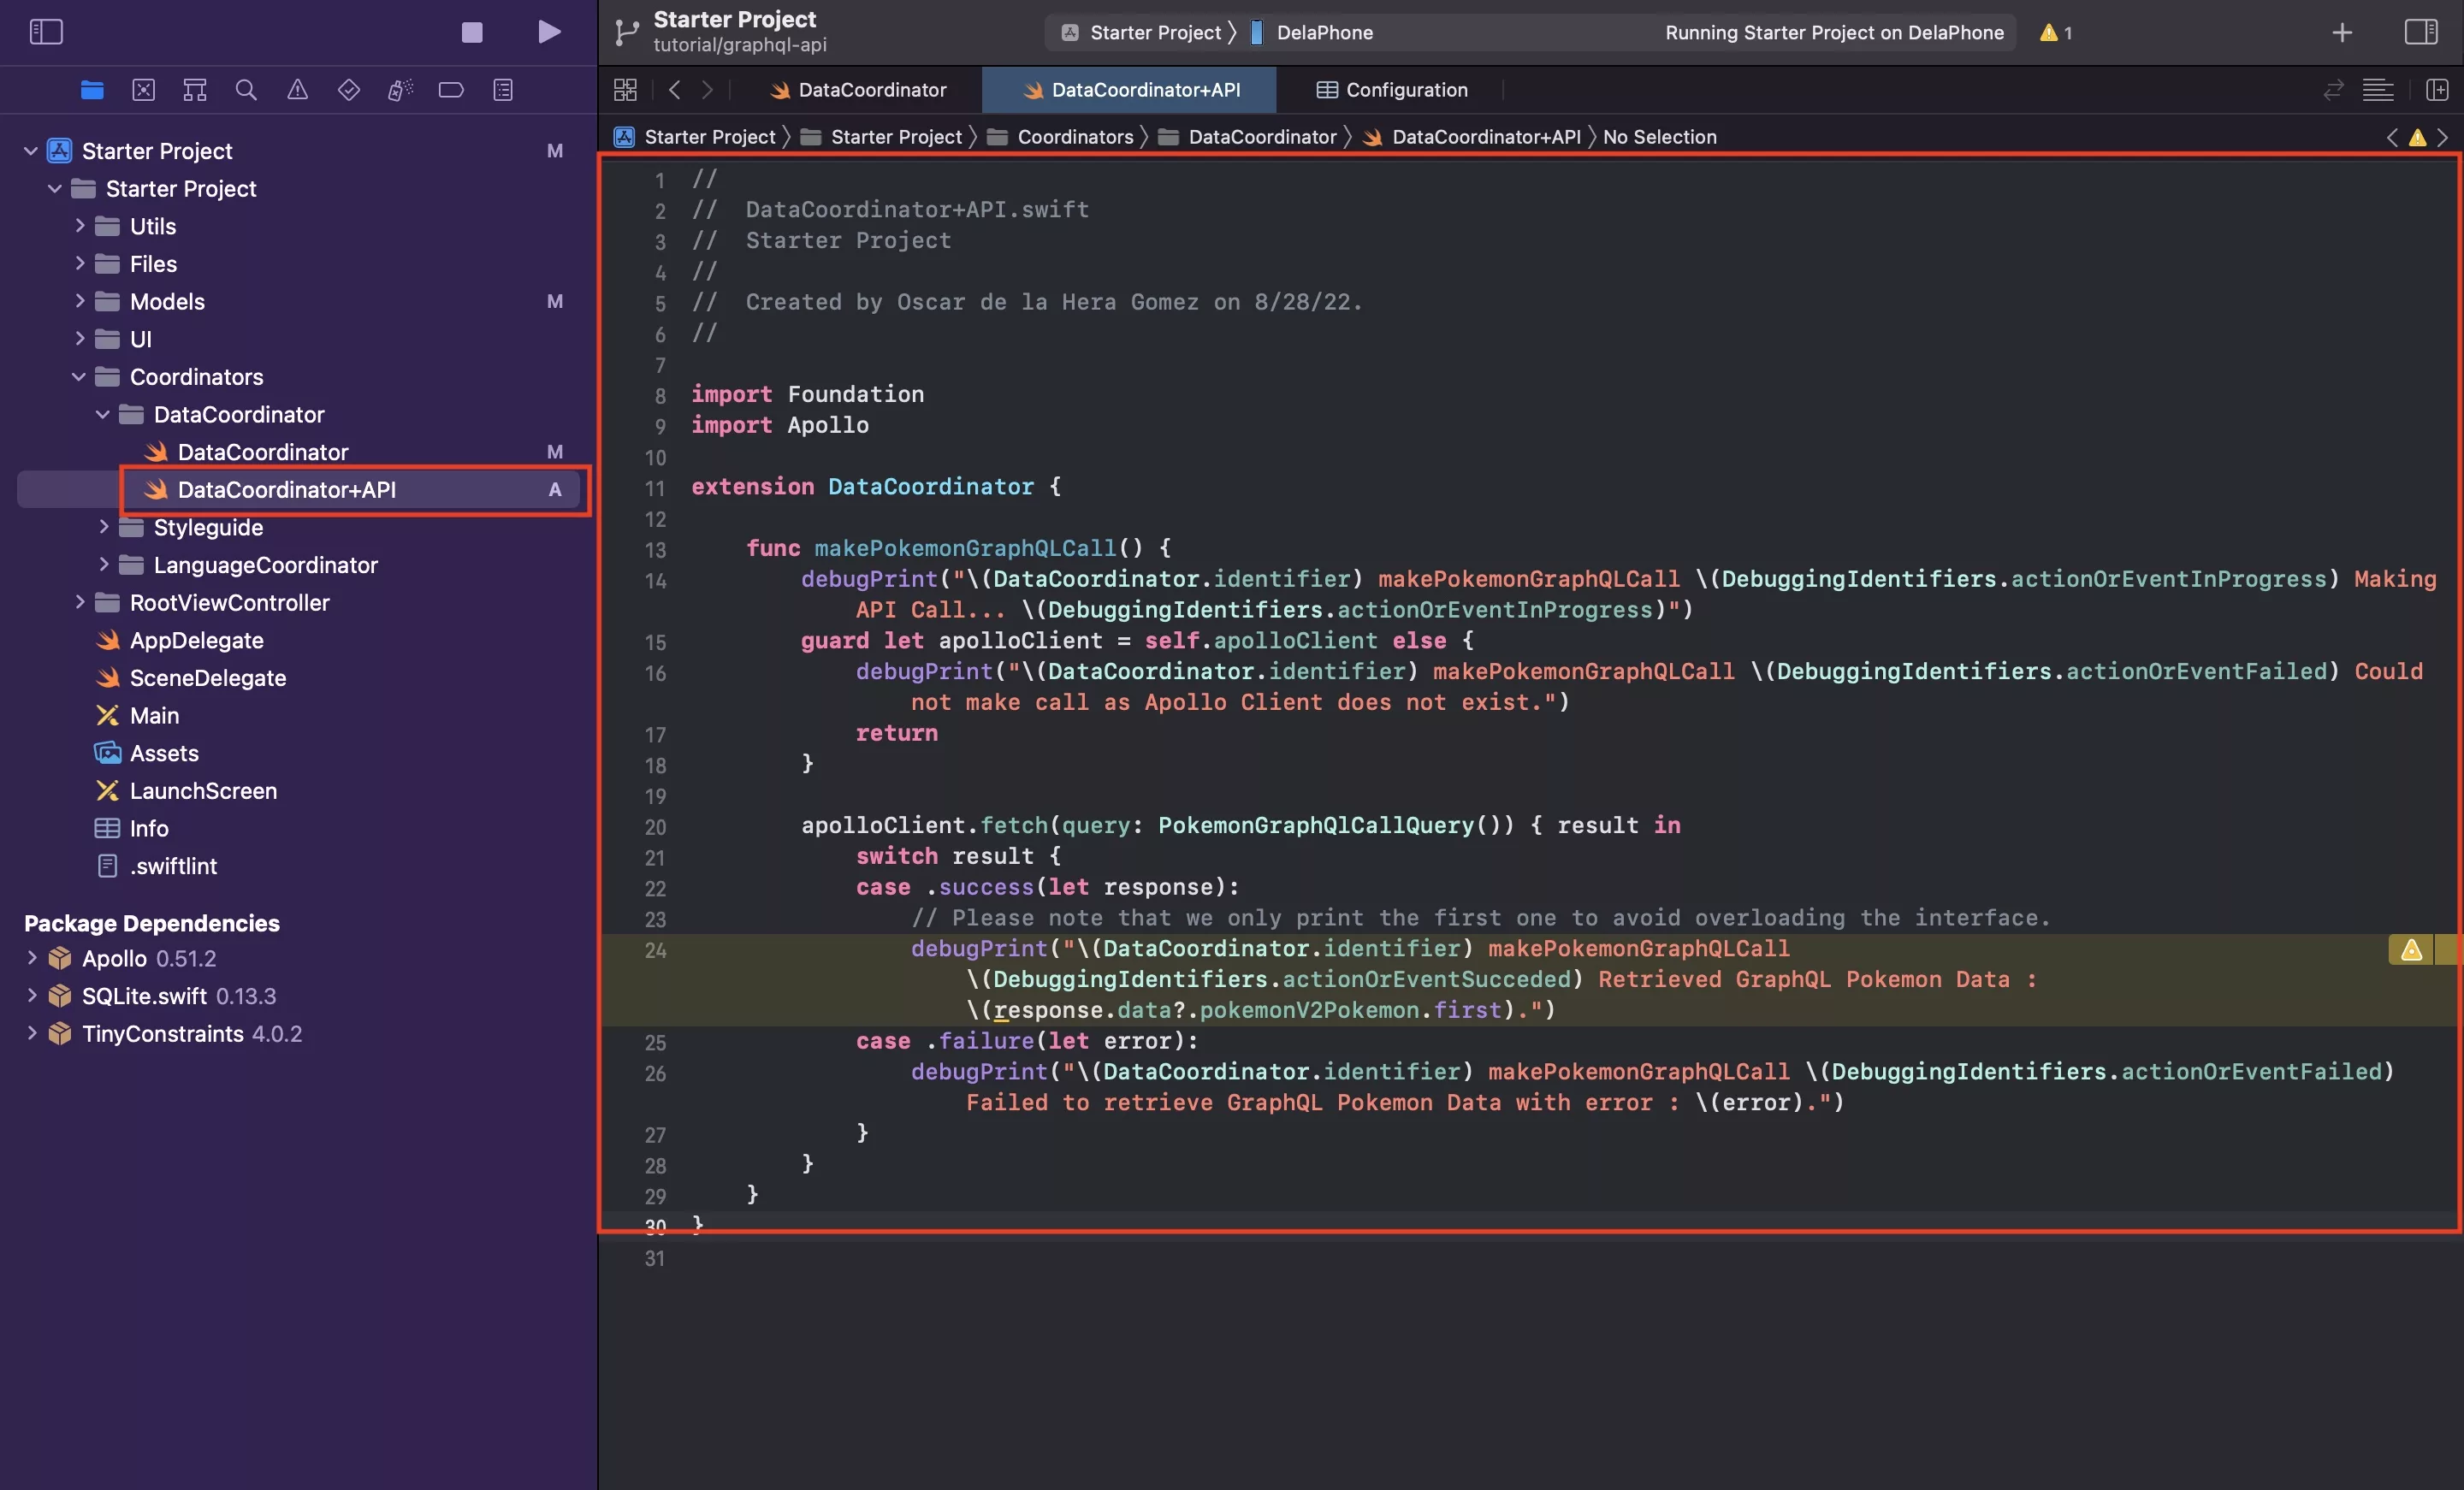The height and width of the screenshot is (1490, 2464).
Task: Stop the running Starter Project build
Action: pyautogui.click(x=471, y=31)
